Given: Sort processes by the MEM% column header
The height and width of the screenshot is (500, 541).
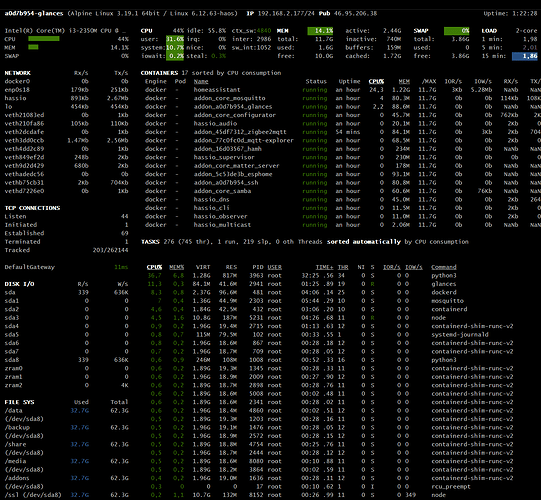Looking at the screenshot, I should tap(176, 267).
